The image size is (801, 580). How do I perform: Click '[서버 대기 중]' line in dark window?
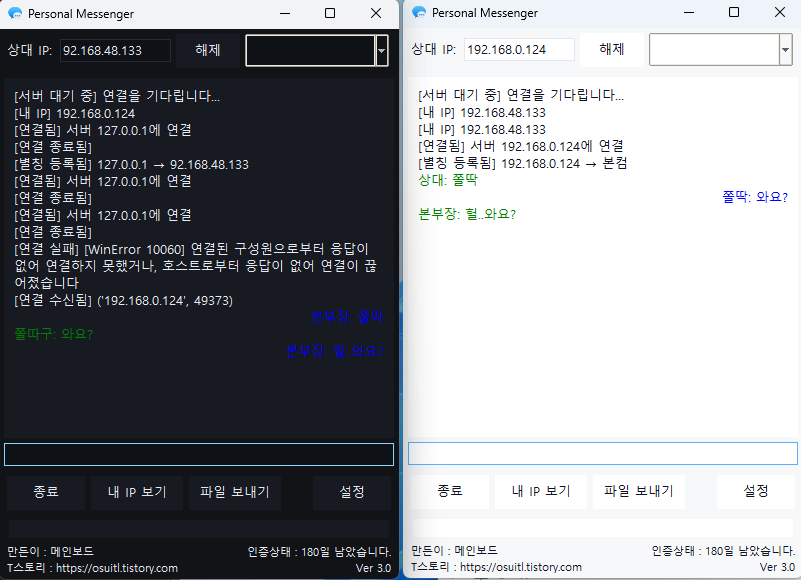click(x=117, y=96)
